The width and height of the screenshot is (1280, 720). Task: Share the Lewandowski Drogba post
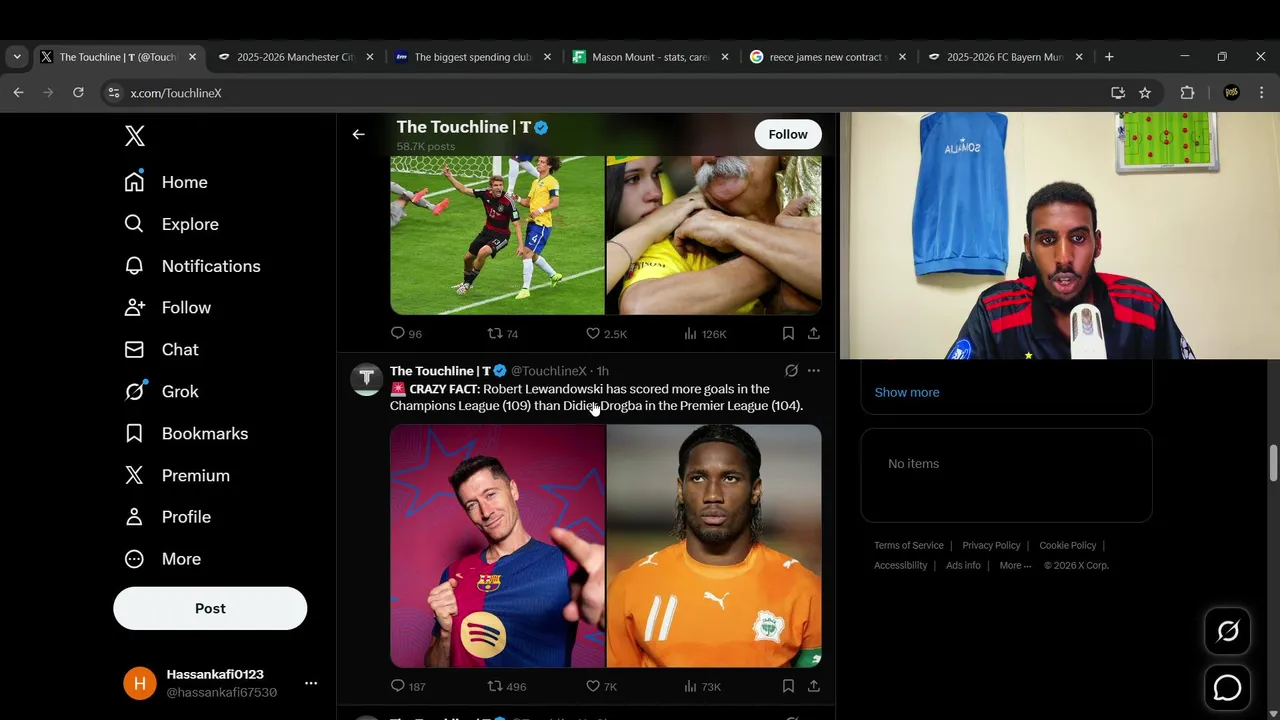(x=814, y=686)
